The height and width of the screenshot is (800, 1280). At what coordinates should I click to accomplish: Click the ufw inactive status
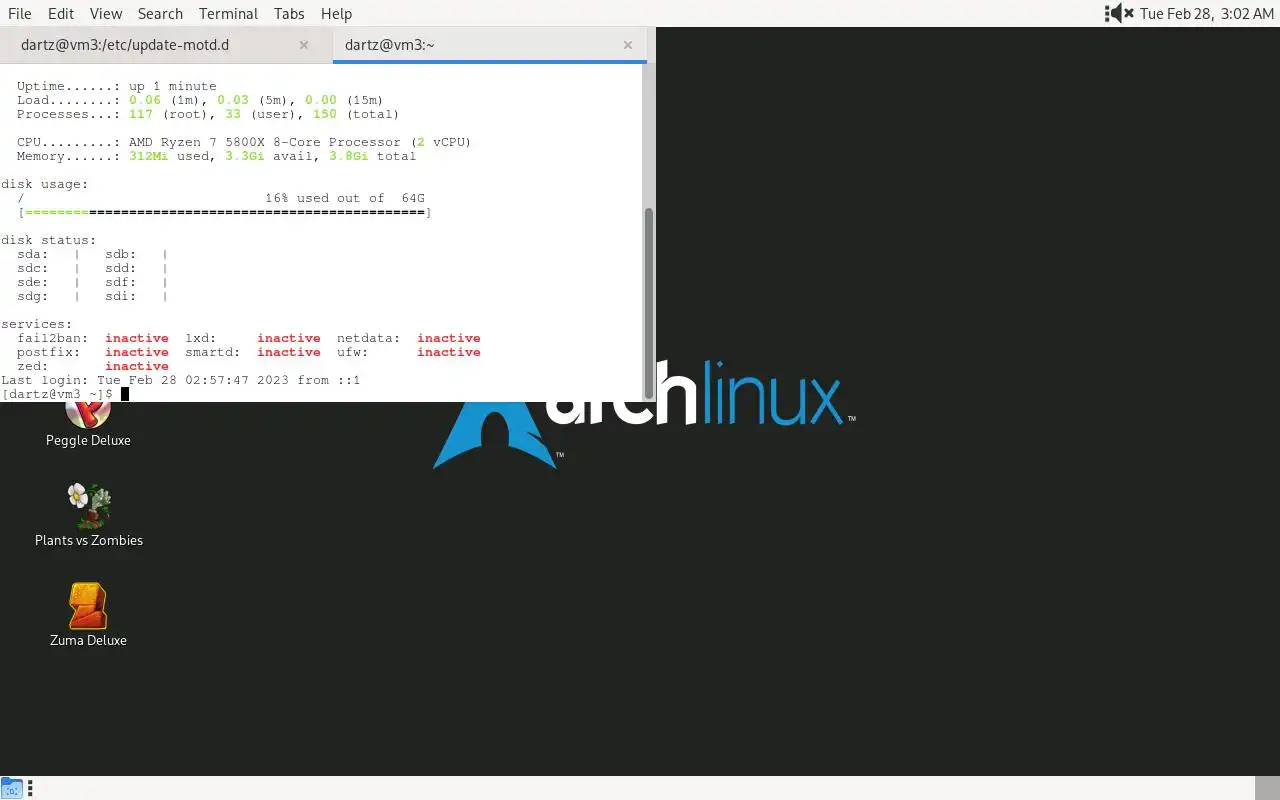pos(449,352)
